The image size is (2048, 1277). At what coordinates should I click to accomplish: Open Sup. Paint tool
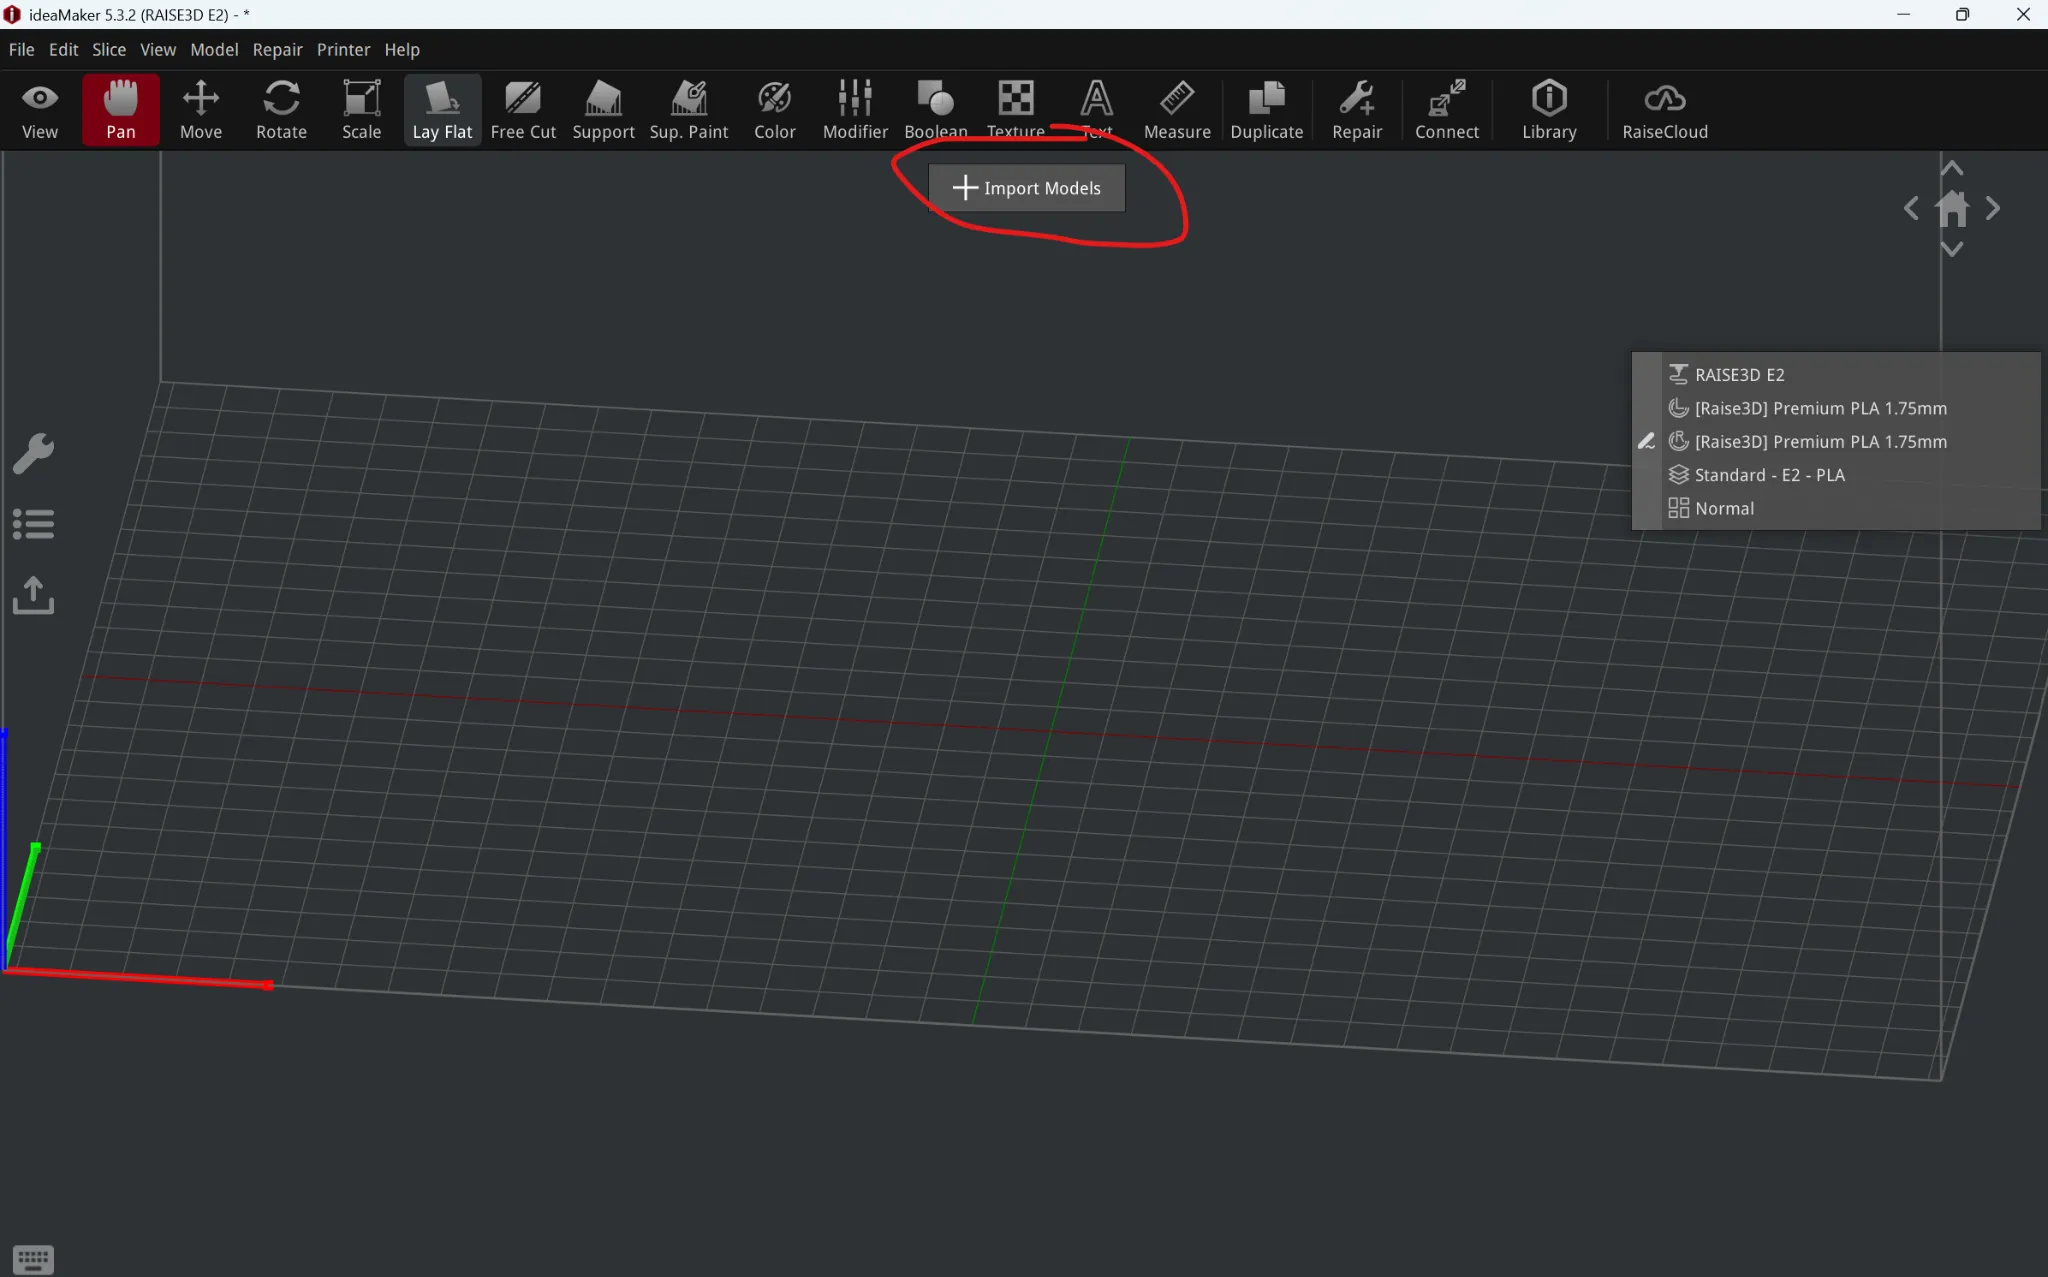(x=689, y=110)
